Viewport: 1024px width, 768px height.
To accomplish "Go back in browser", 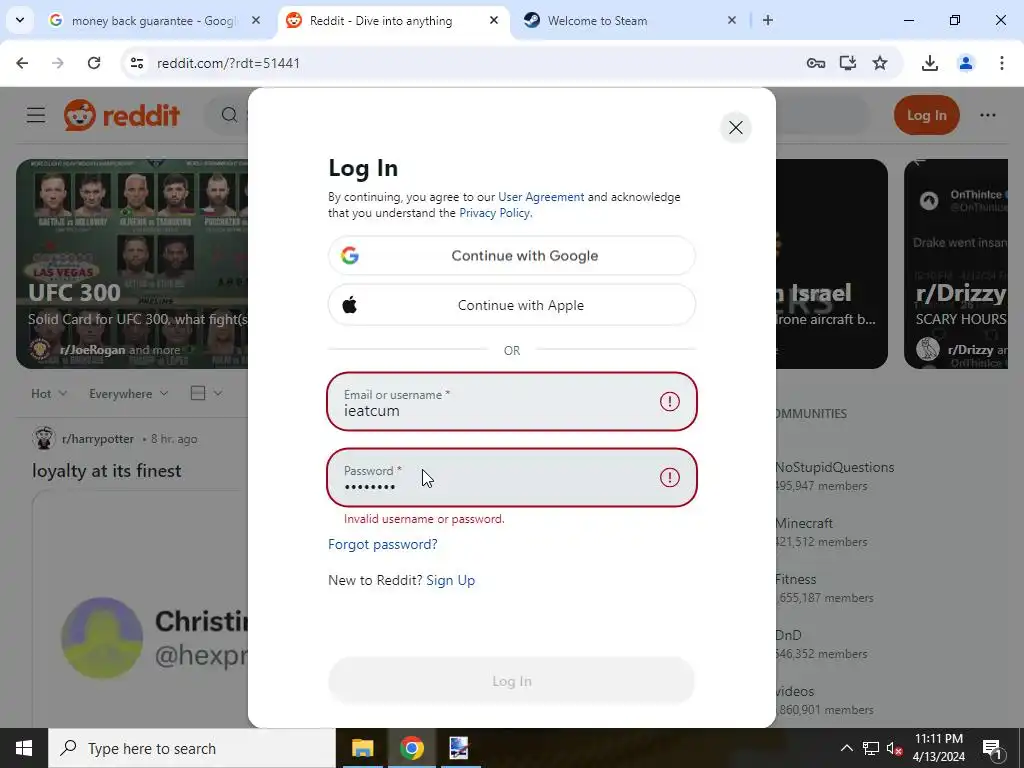I will (x=22, y=63).
